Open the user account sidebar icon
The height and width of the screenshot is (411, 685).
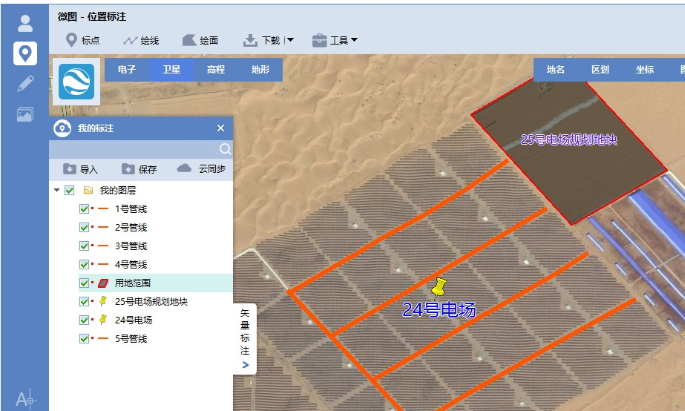click(25, 23)
